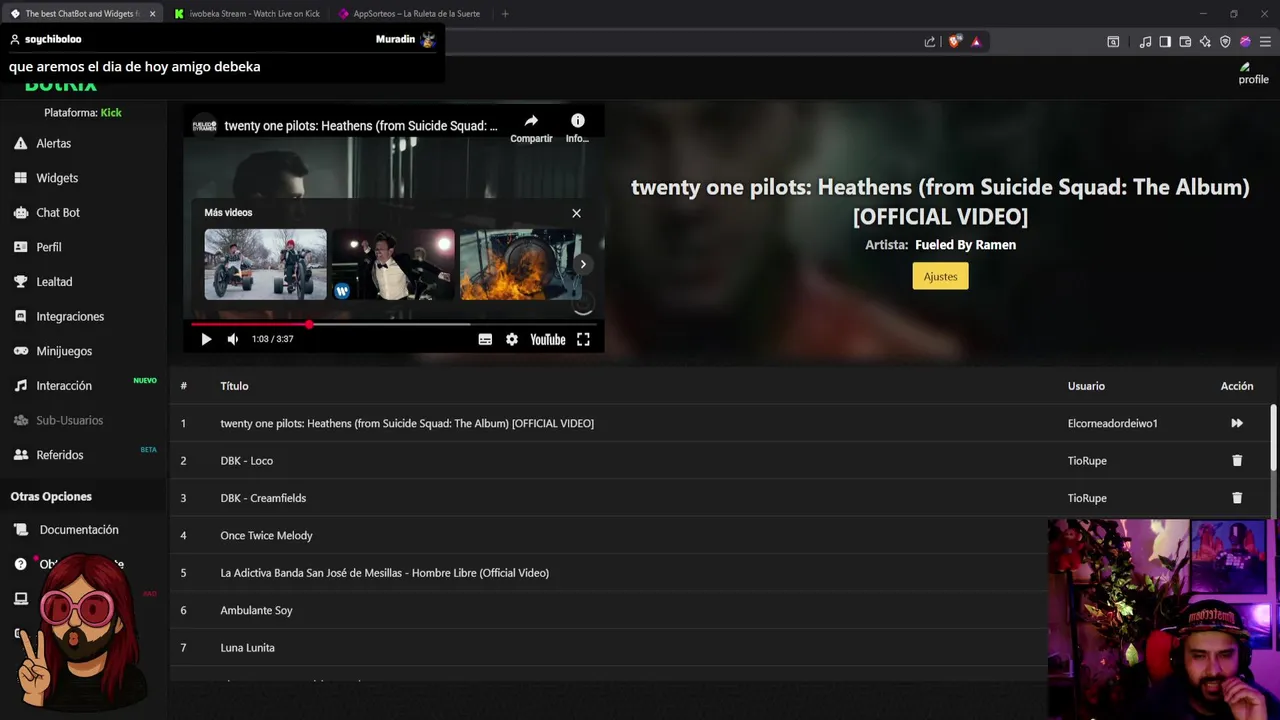Open browser profile avatar
Screen dimensions: 1280x720
(x=1245, y=42)
